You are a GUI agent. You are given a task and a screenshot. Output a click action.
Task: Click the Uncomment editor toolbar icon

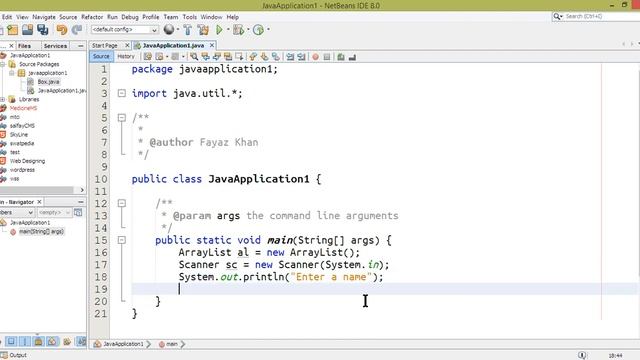(x=352, y=57)
